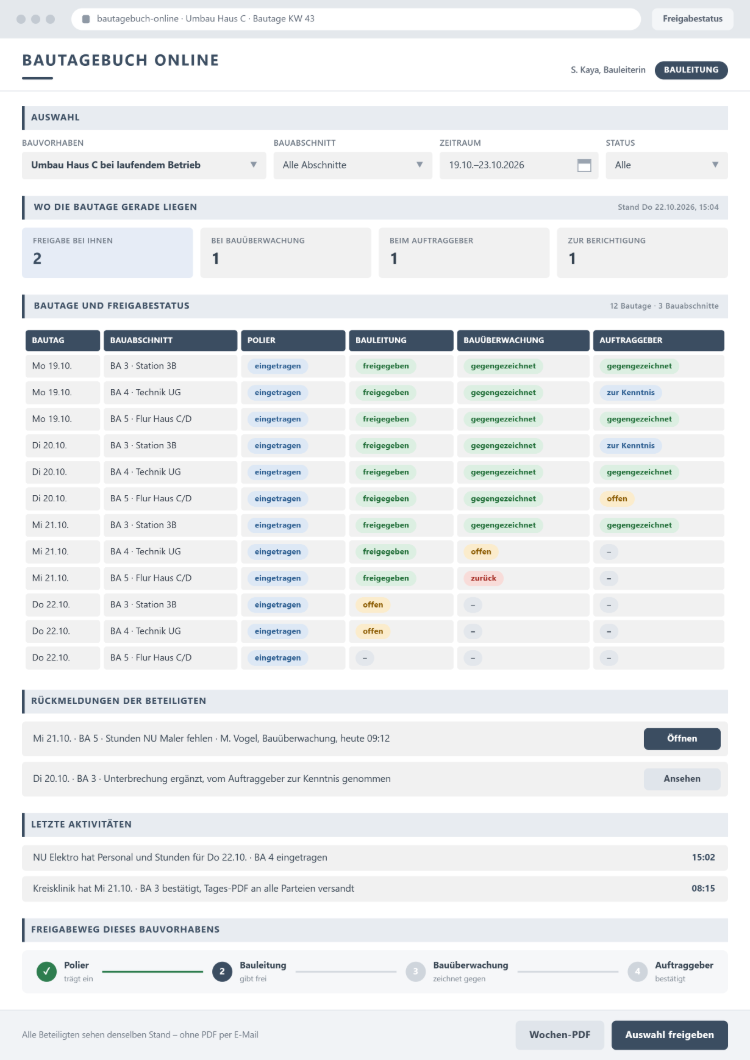
Task: Click Bauüberwachung gegengezeichnet for Mi 21.10. BA 3
Action: (503, 525)
